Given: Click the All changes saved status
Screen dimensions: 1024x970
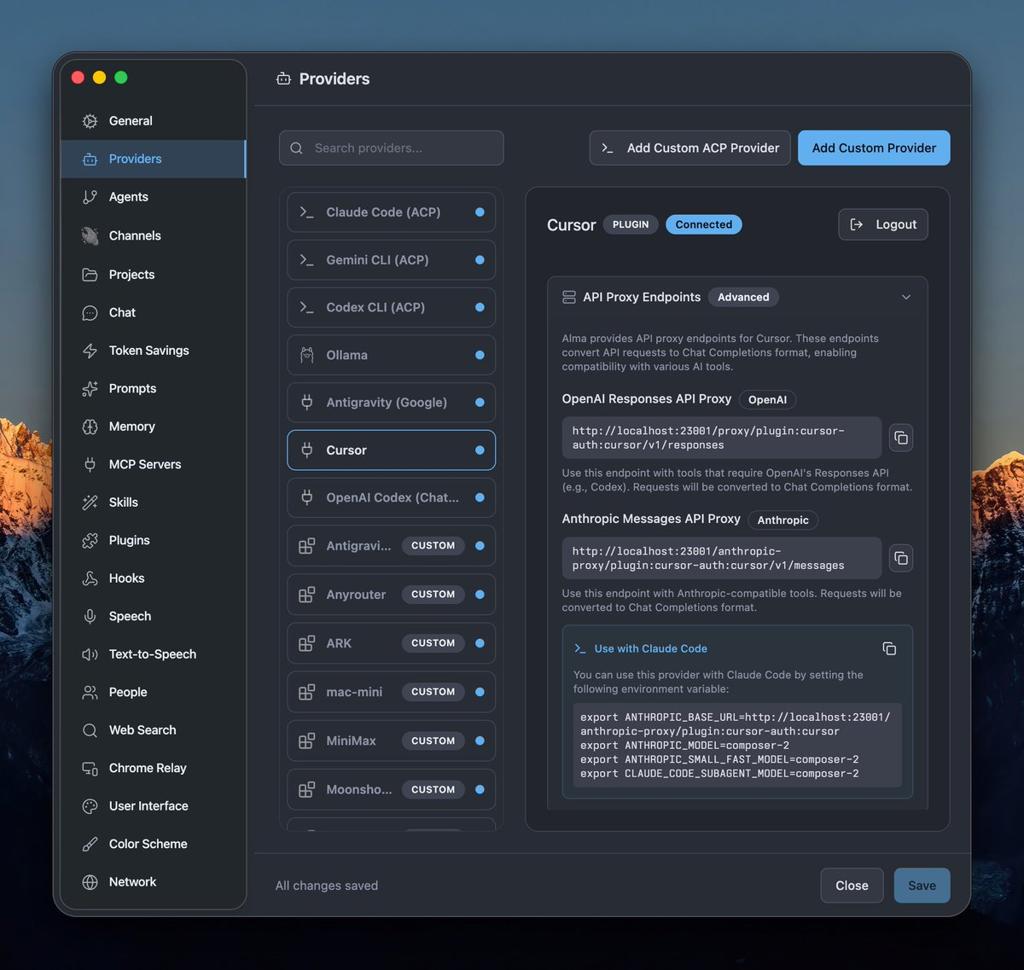Looking at the screenshot, I should point(327,886).
